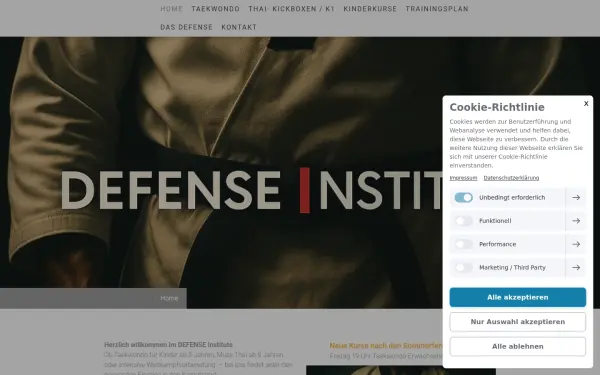Click the Performance label text

point(497,244)
